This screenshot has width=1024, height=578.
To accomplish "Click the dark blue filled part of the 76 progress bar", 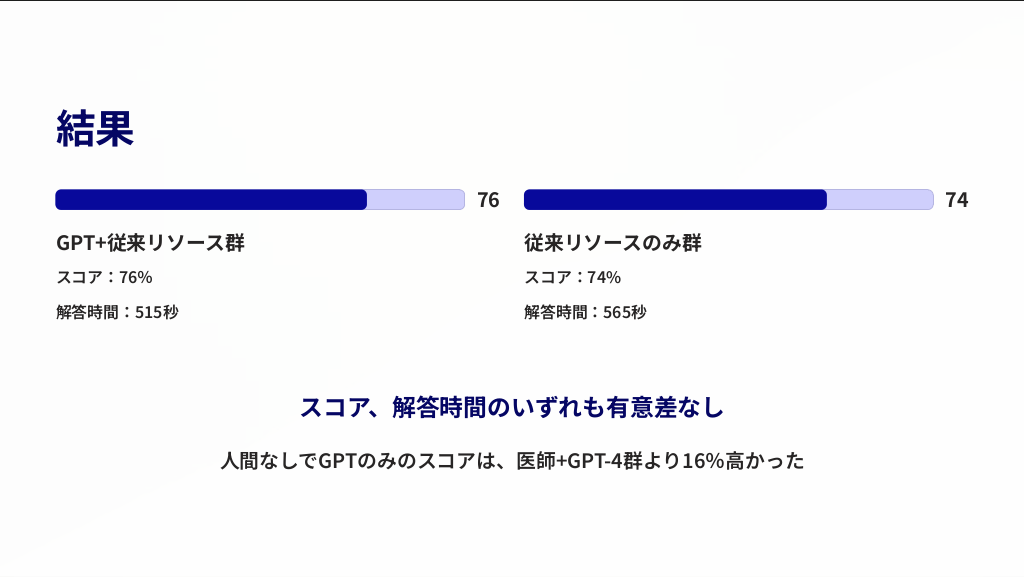I will coord(210,200).
